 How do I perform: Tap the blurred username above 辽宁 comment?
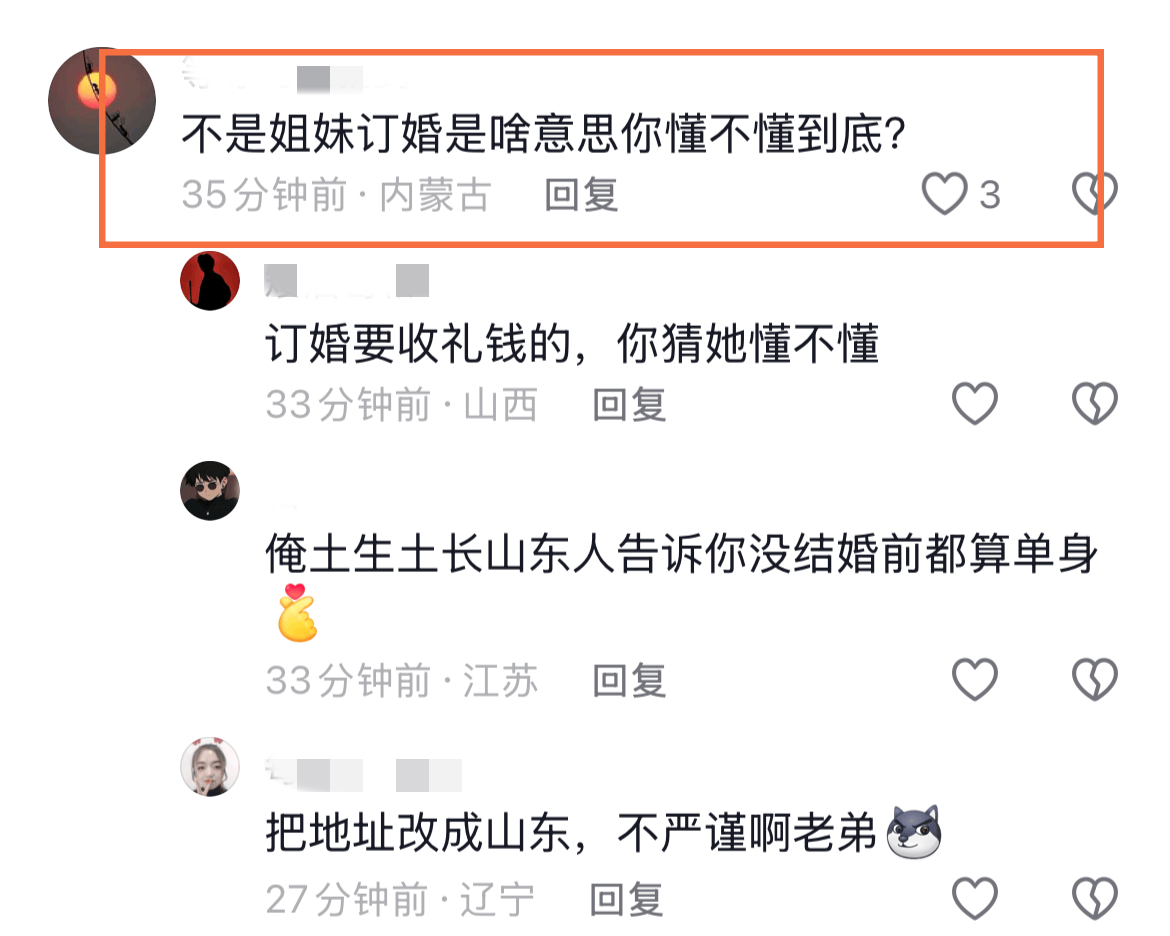pyautogui.click(x=364, y=775)
